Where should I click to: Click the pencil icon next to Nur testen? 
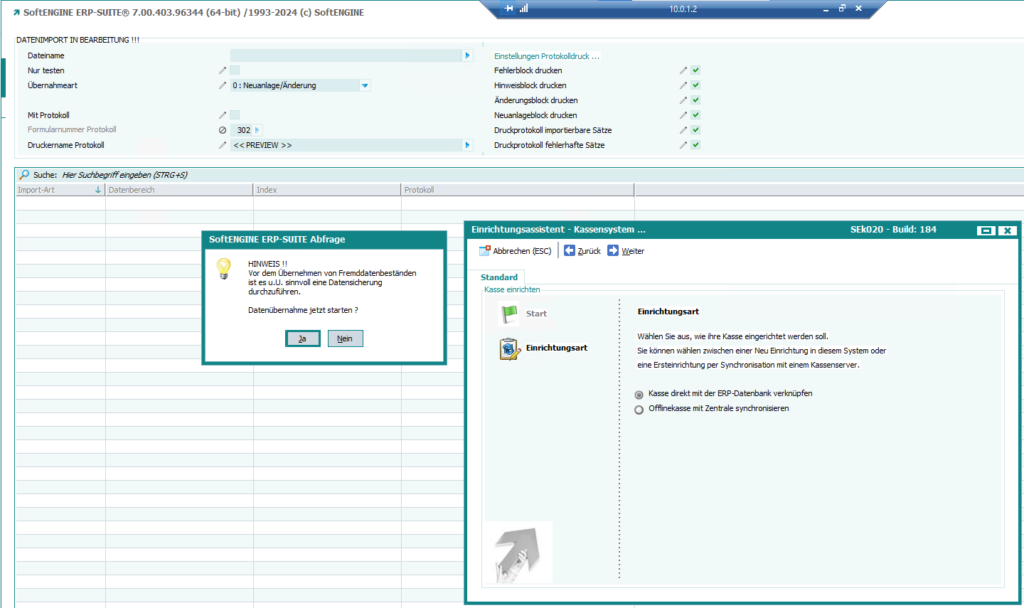[223, 70]
